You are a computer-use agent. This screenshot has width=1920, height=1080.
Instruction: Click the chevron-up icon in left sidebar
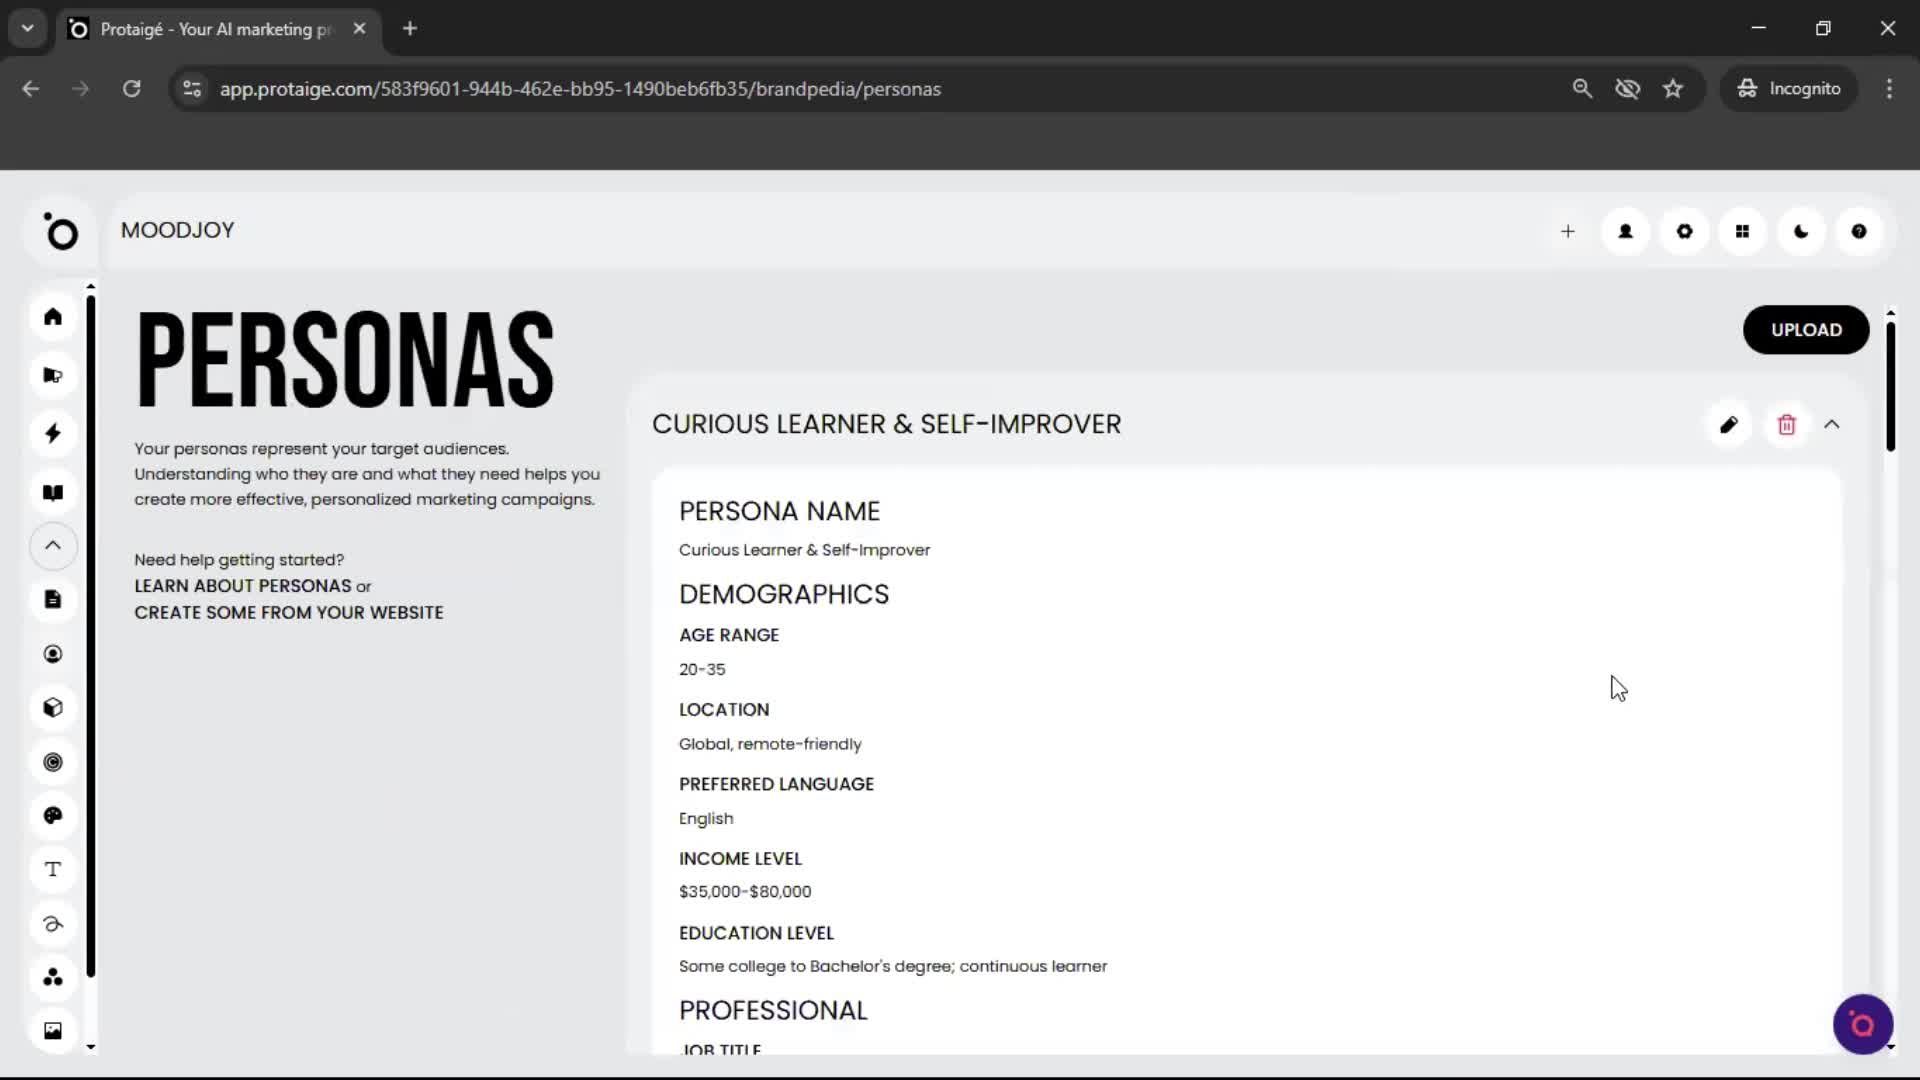pos(52,546)
